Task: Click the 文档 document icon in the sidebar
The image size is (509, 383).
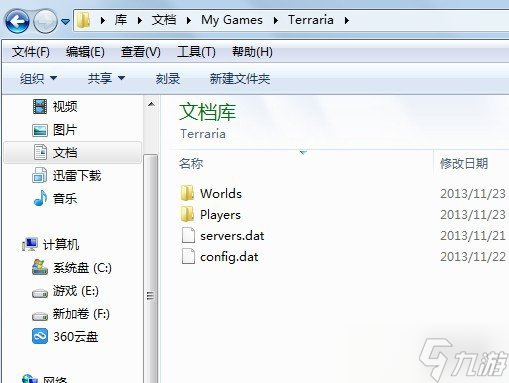Action: tap(40, 152)
